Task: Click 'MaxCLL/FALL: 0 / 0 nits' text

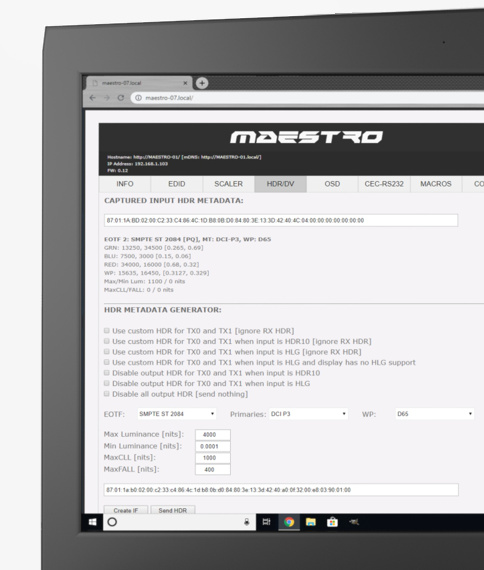Action: [139, 290]
